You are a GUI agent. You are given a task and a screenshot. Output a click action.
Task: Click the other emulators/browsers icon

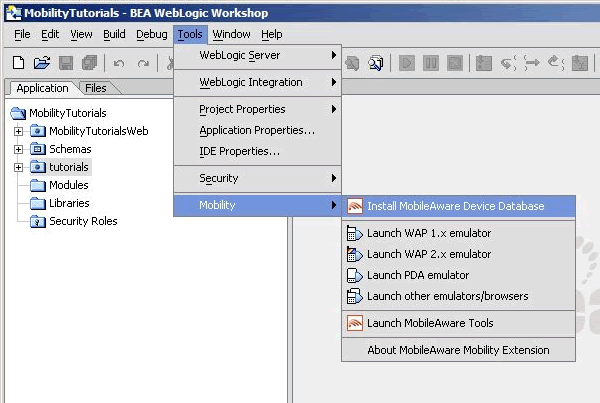point(354,296)
